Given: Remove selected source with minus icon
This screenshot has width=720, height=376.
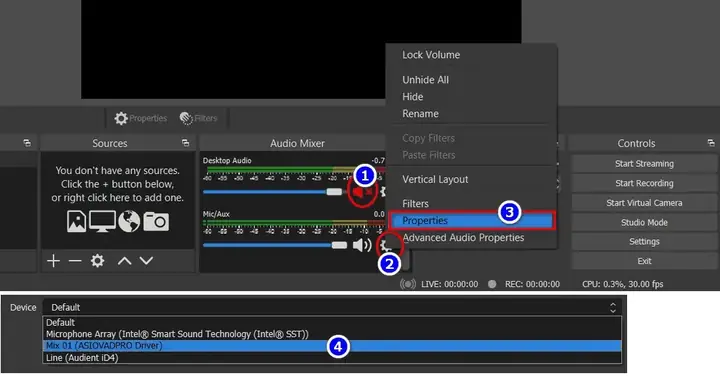Looking at the screenshot, I should click(75, 261).
